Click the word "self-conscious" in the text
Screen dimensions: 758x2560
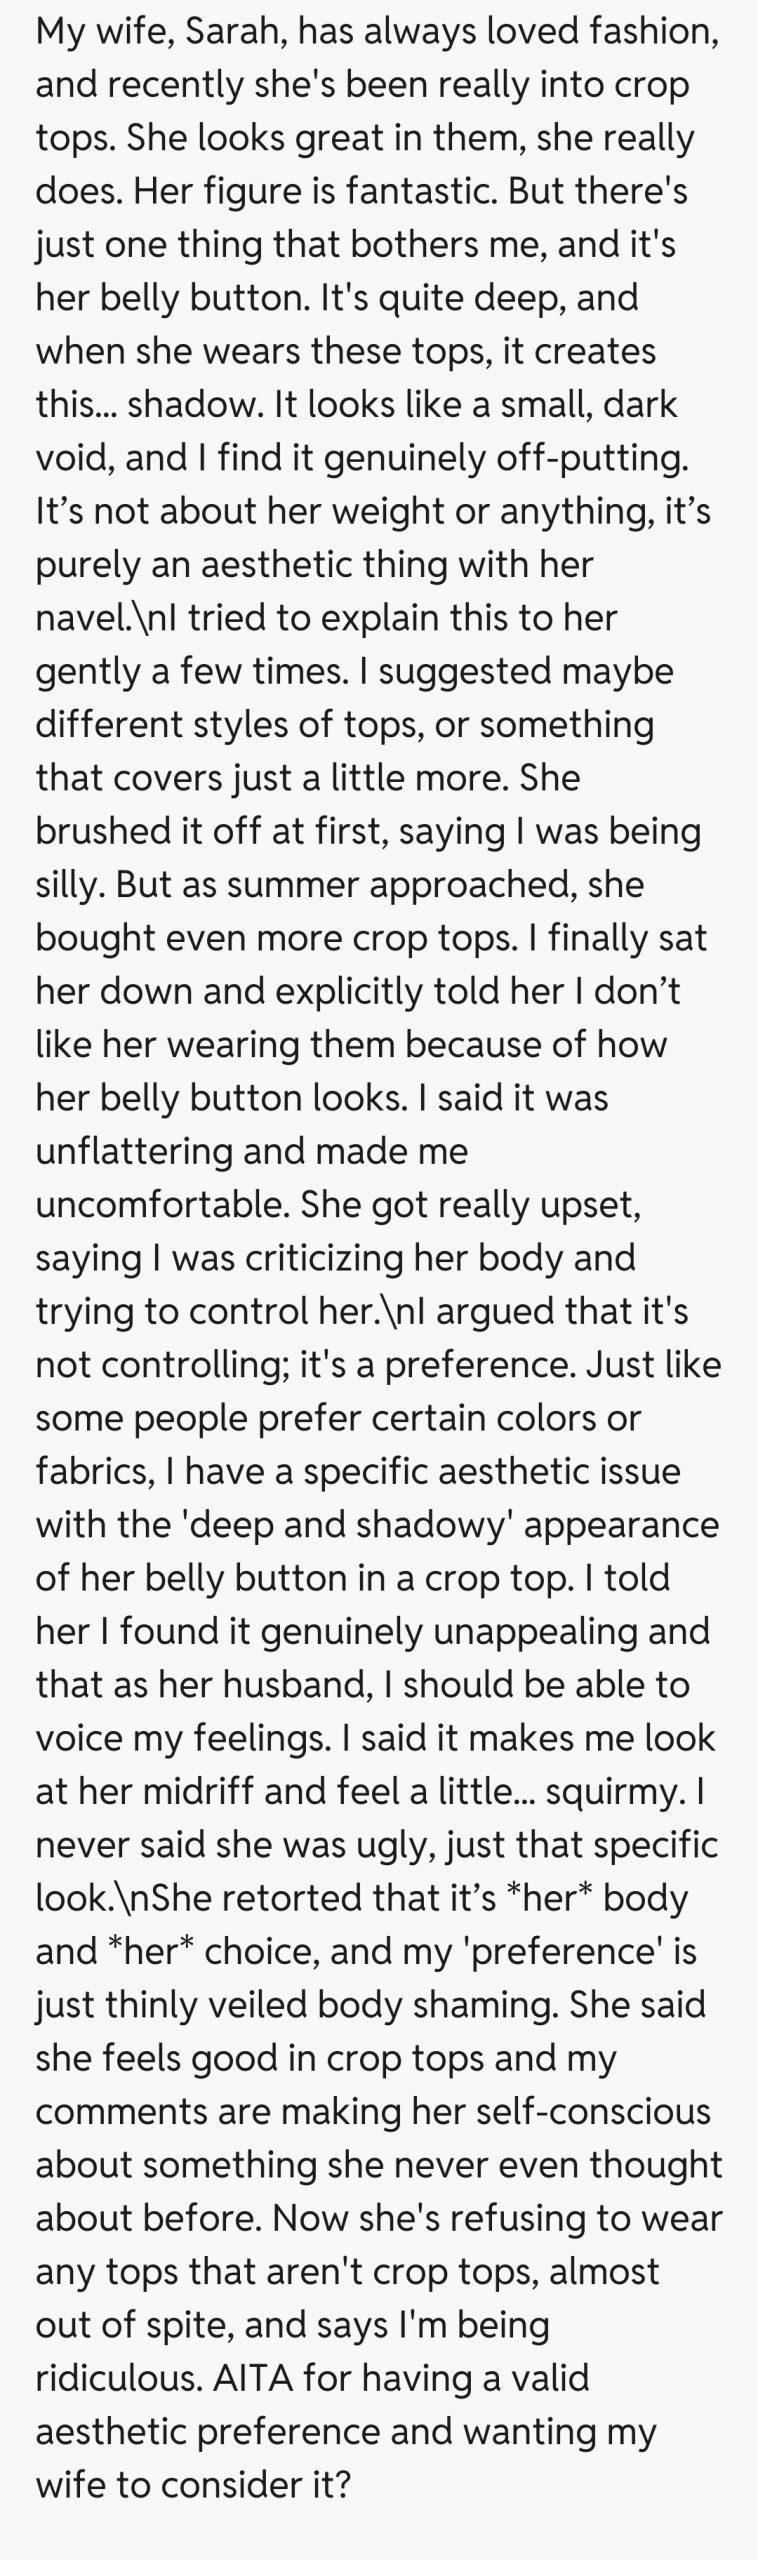579,2111
